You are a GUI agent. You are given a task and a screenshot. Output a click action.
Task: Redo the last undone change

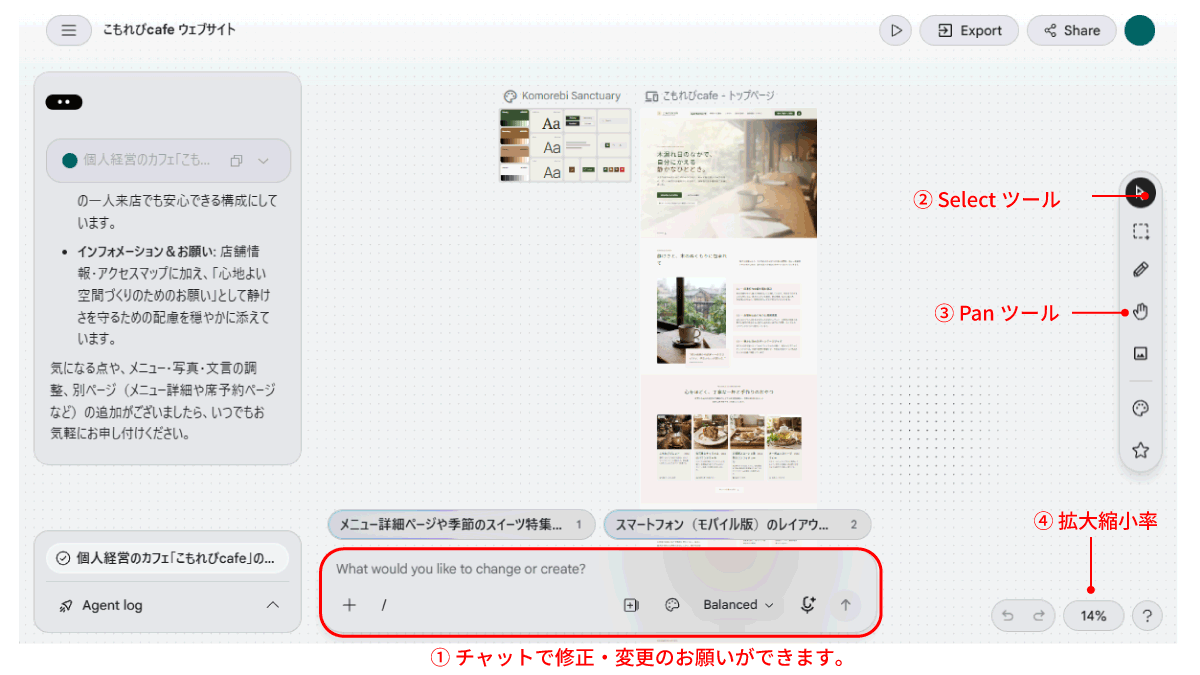(1038, 616)
